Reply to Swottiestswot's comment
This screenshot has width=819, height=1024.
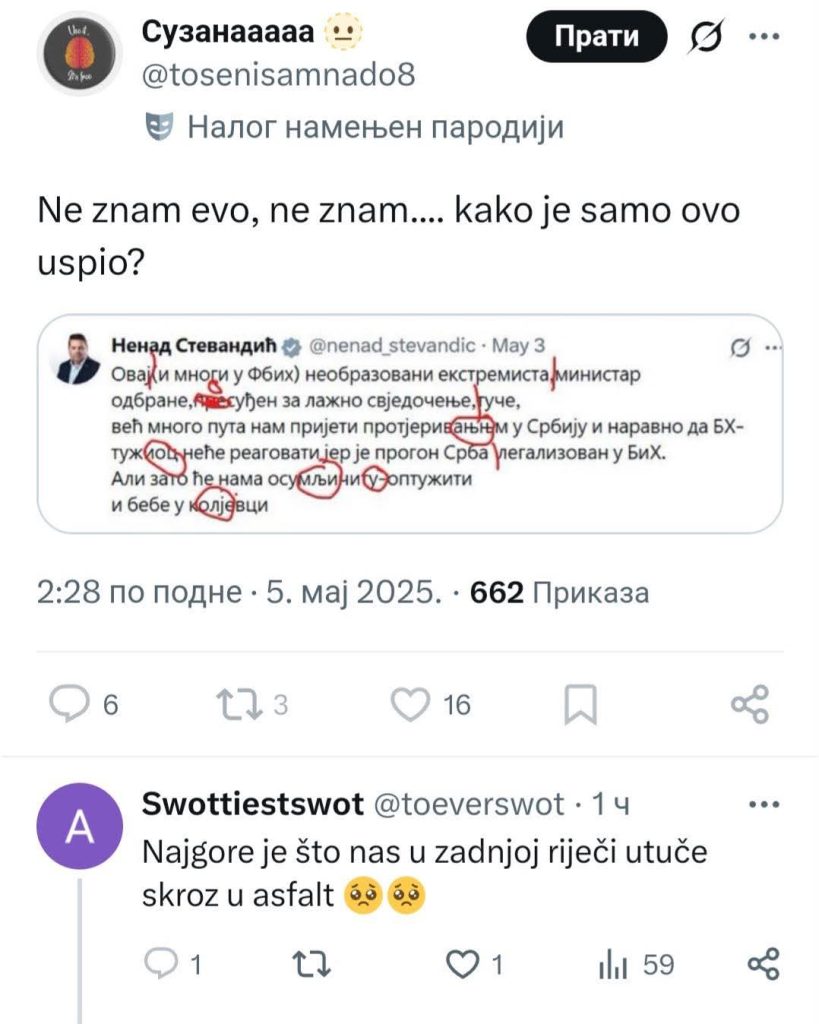[162, 965]
